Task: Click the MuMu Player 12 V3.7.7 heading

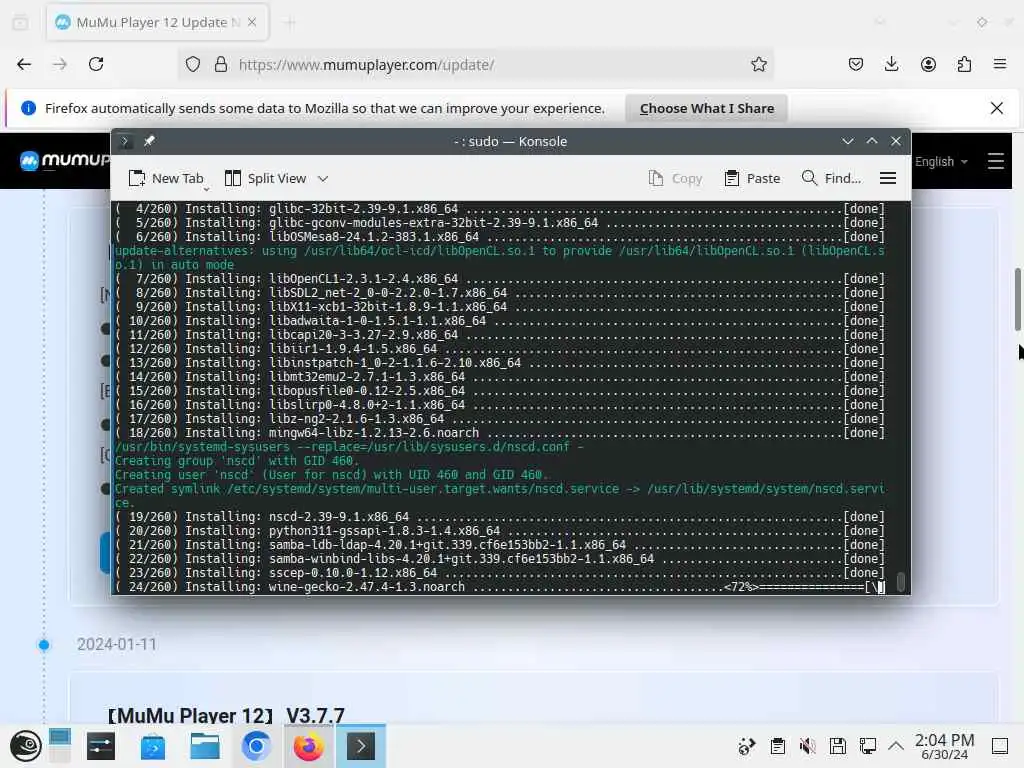Action: [226, 716]
